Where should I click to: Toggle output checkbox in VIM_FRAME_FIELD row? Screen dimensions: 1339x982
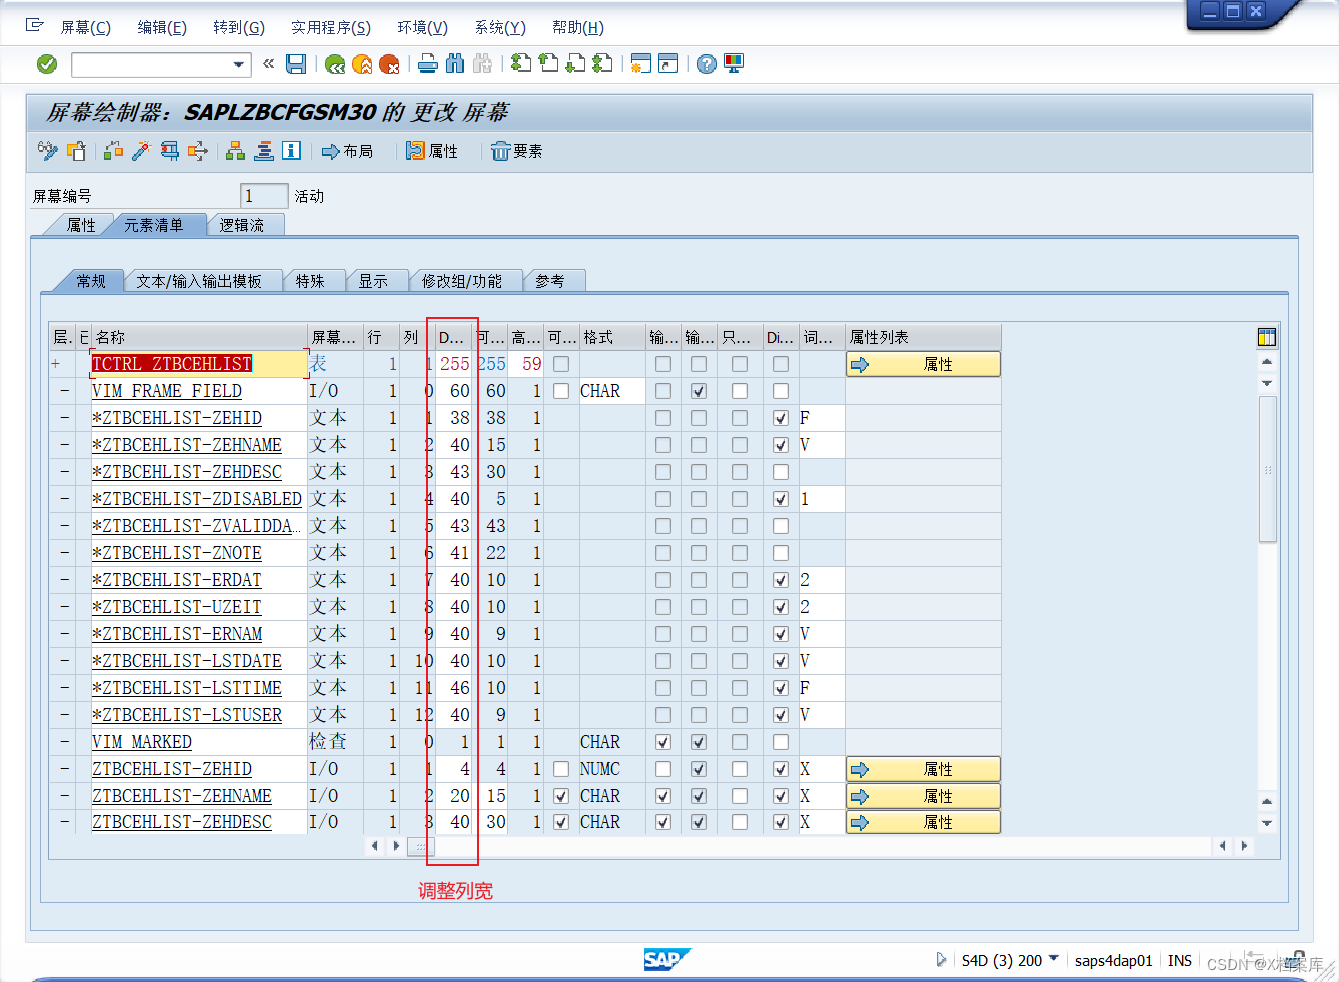699,391
